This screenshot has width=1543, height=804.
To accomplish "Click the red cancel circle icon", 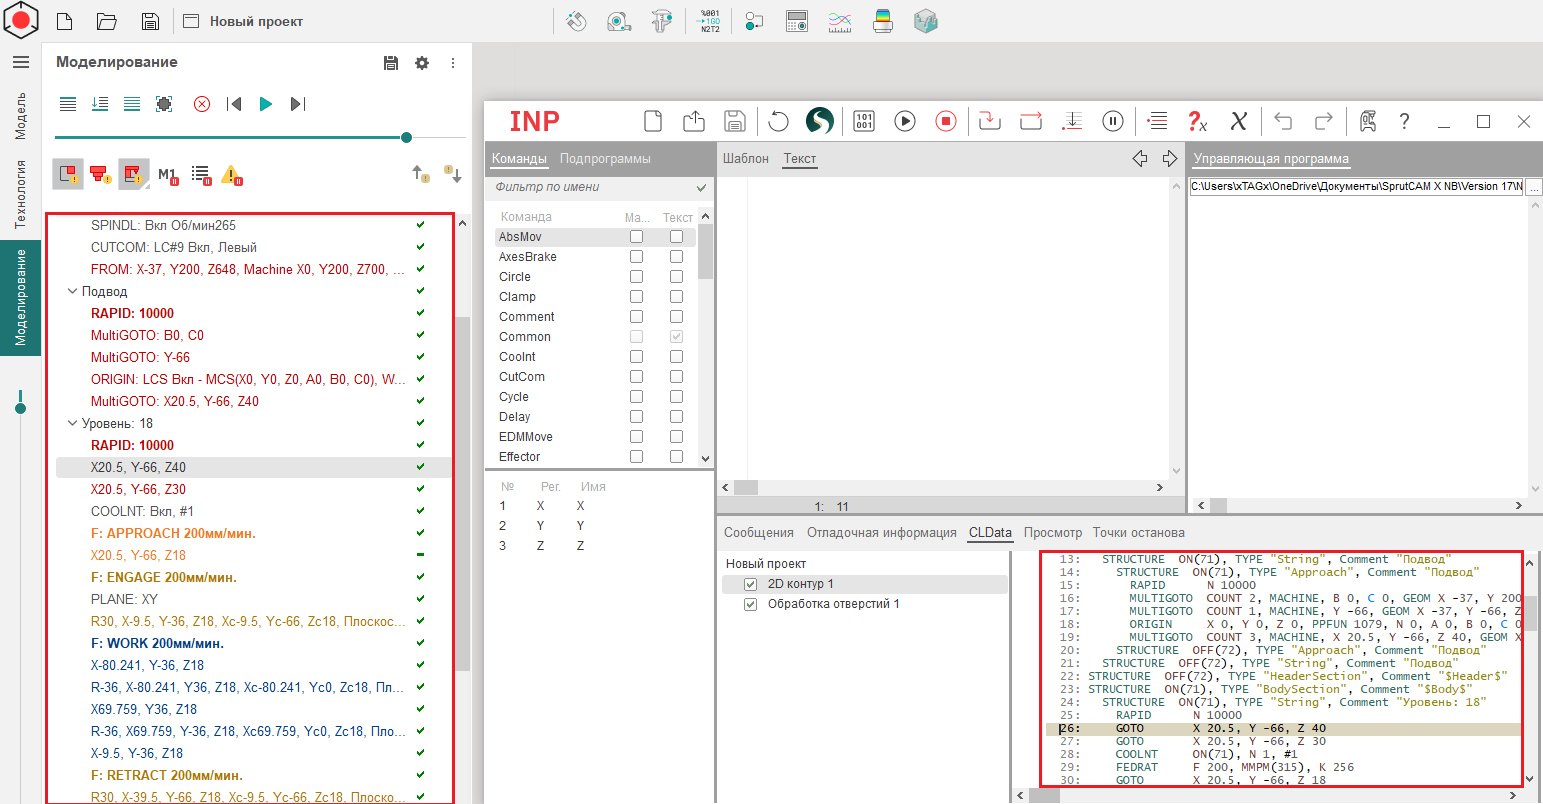I will pos(202,104).
